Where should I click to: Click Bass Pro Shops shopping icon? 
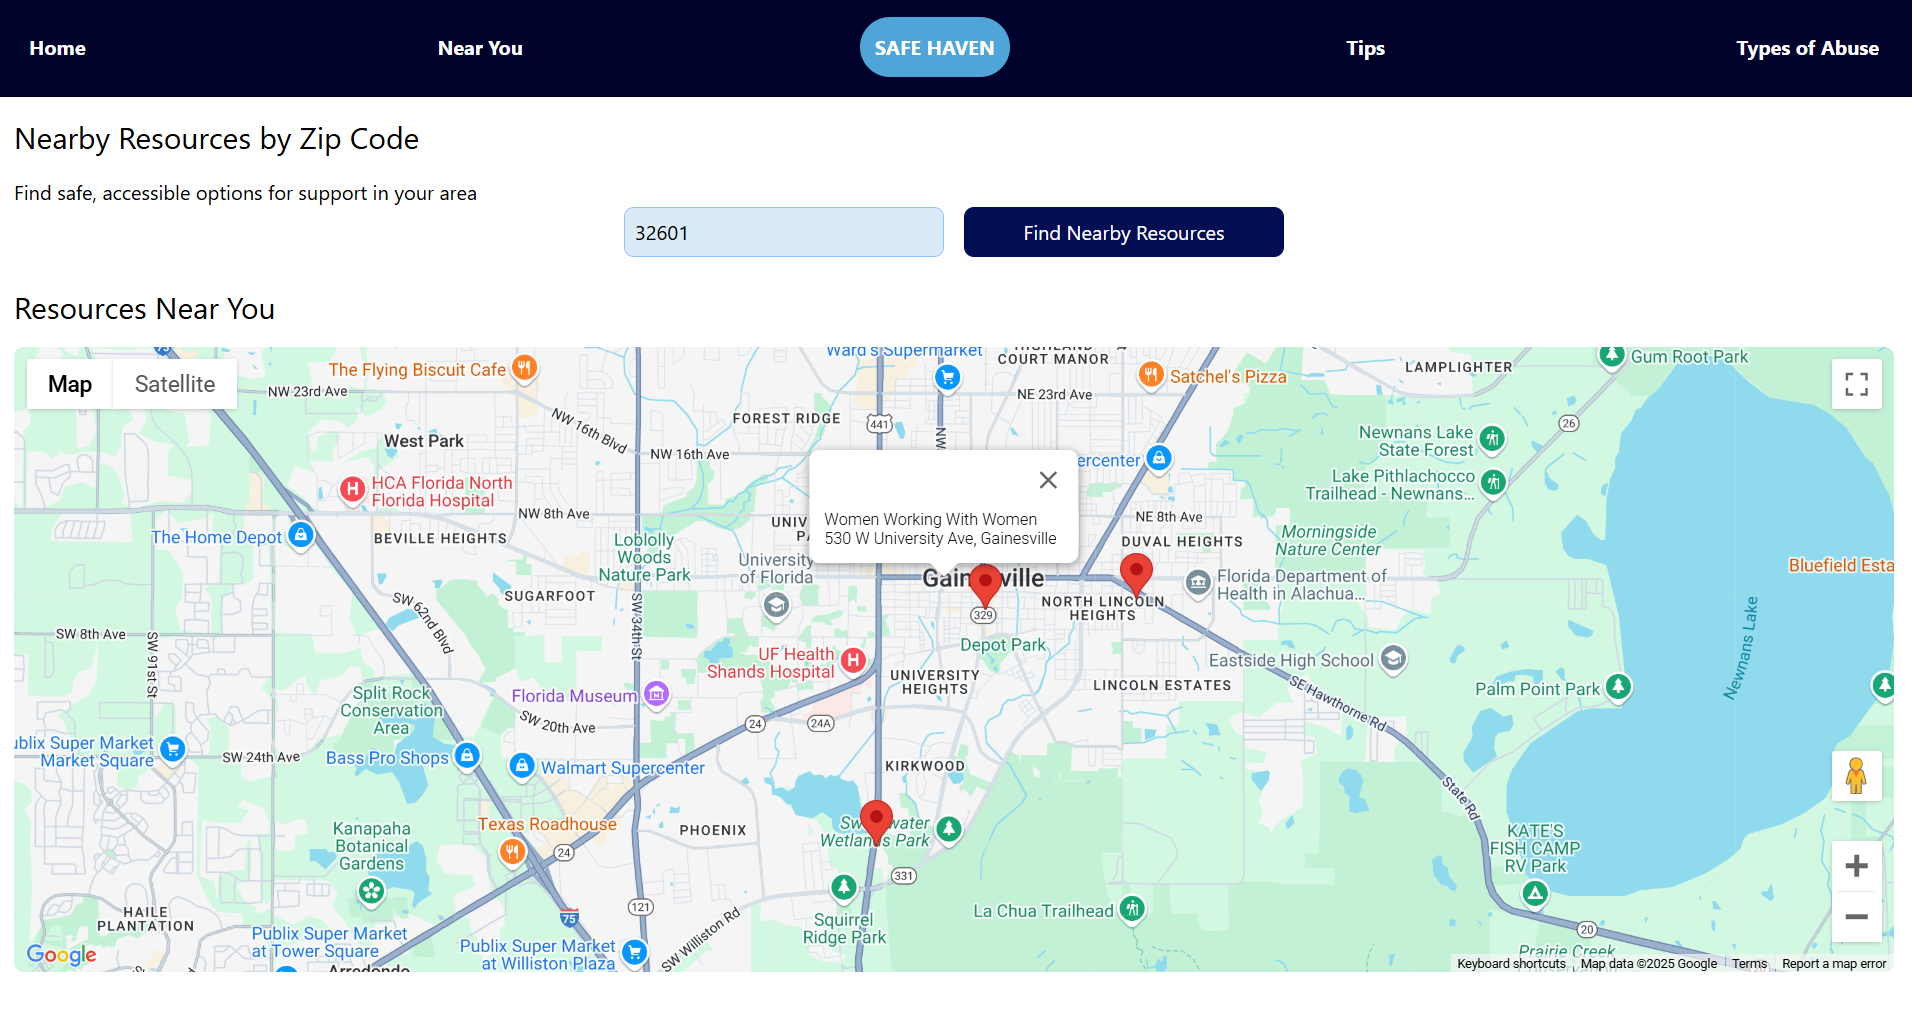click(x=467, y=755)
